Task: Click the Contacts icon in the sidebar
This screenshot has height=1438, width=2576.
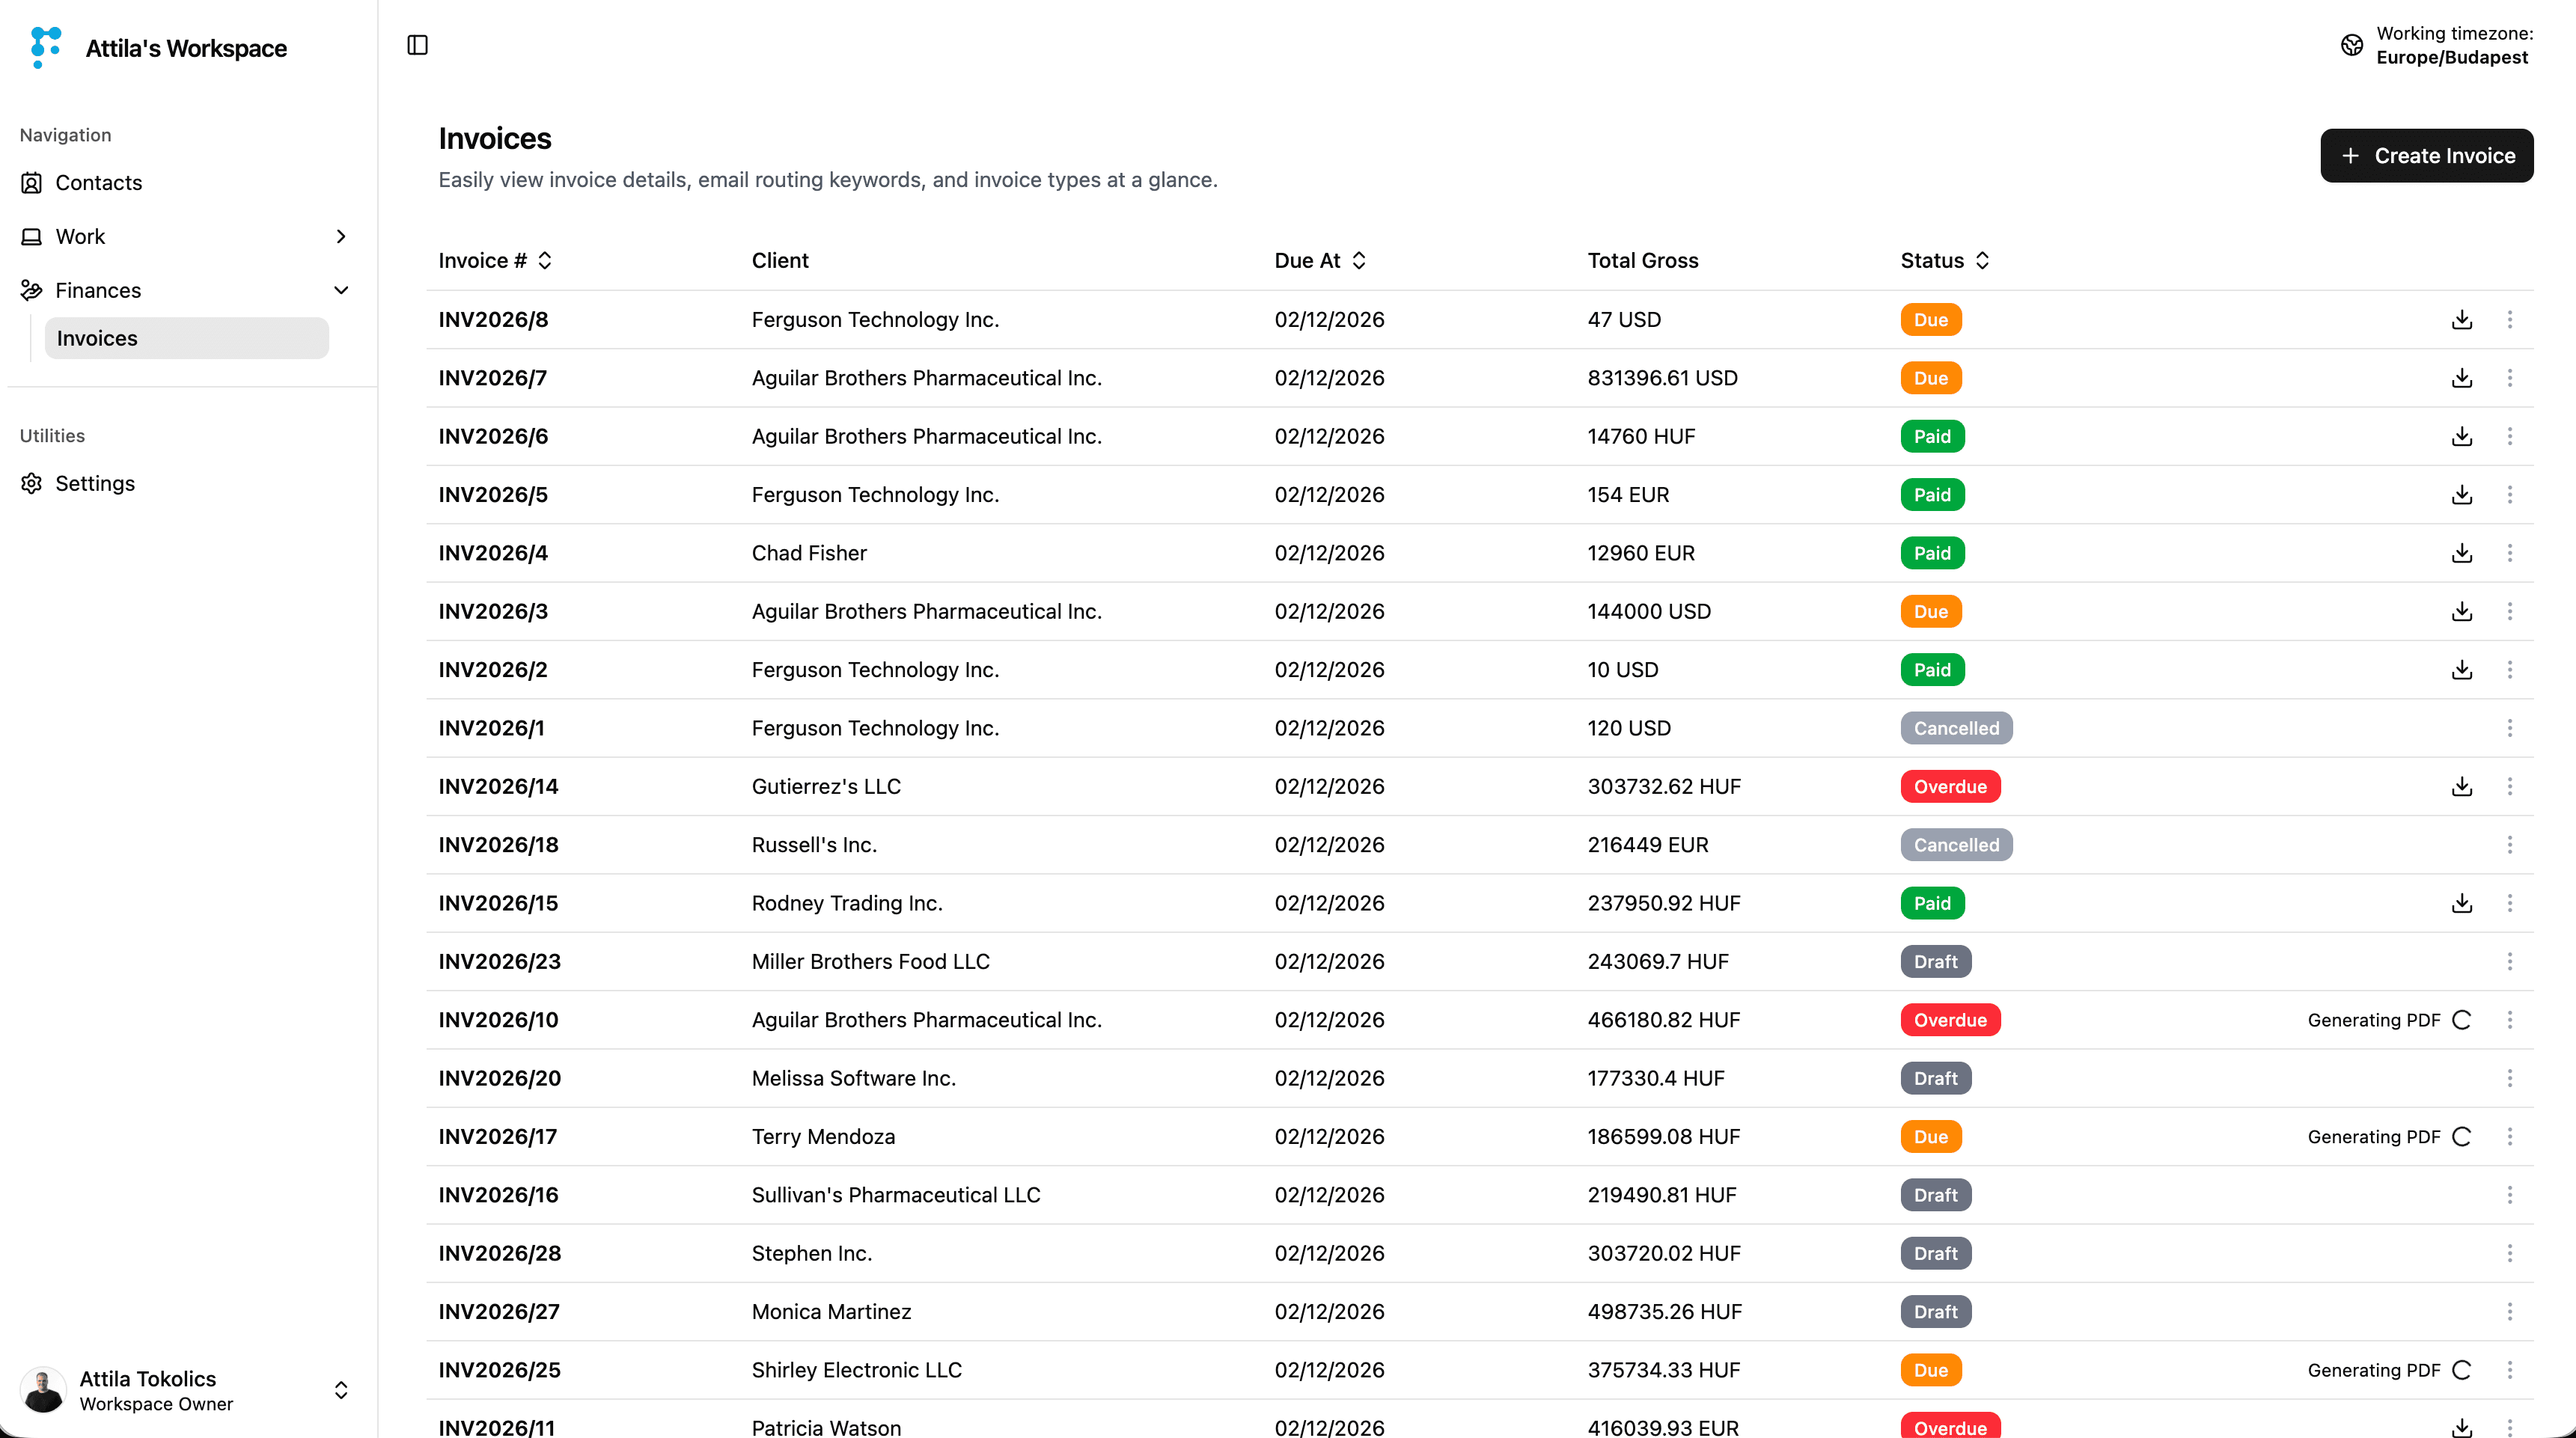Action: pyautogui.click(x=30, y=183)
